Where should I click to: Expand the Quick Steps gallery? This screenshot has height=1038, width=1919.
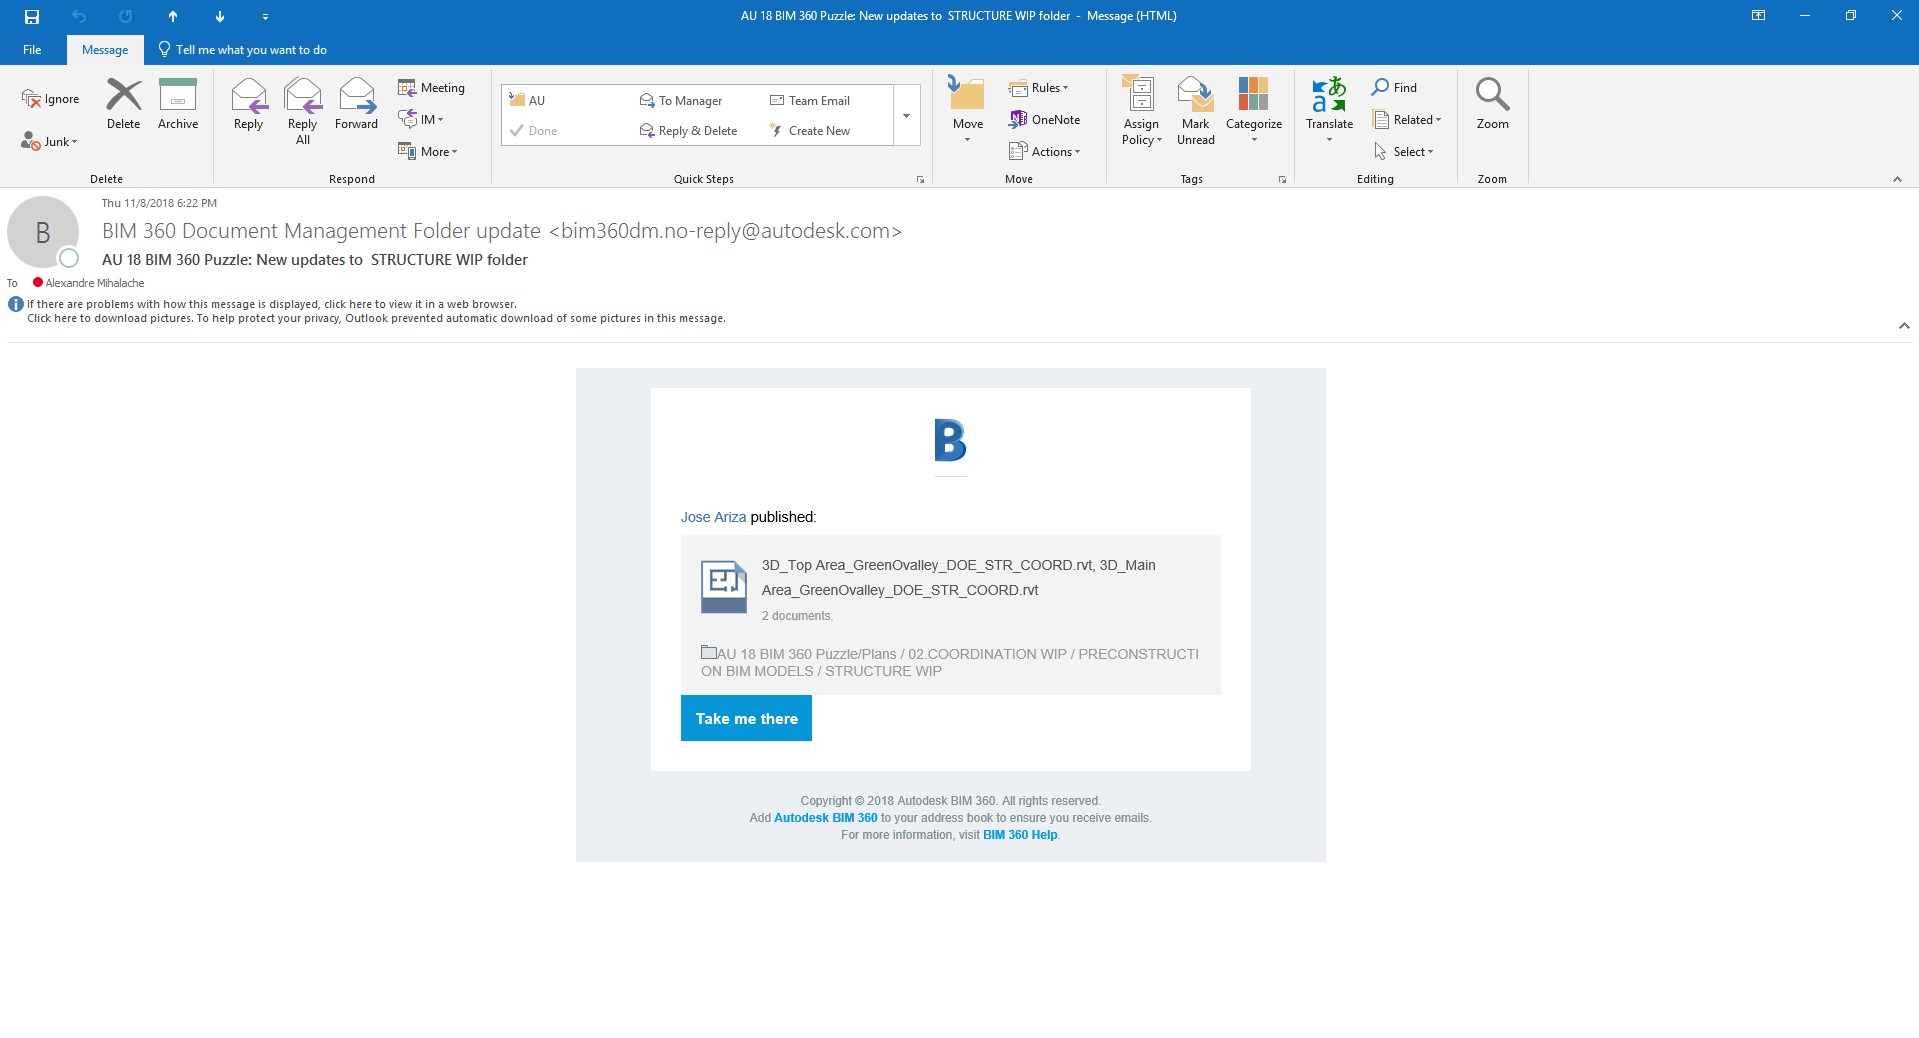tap(905, 114)
